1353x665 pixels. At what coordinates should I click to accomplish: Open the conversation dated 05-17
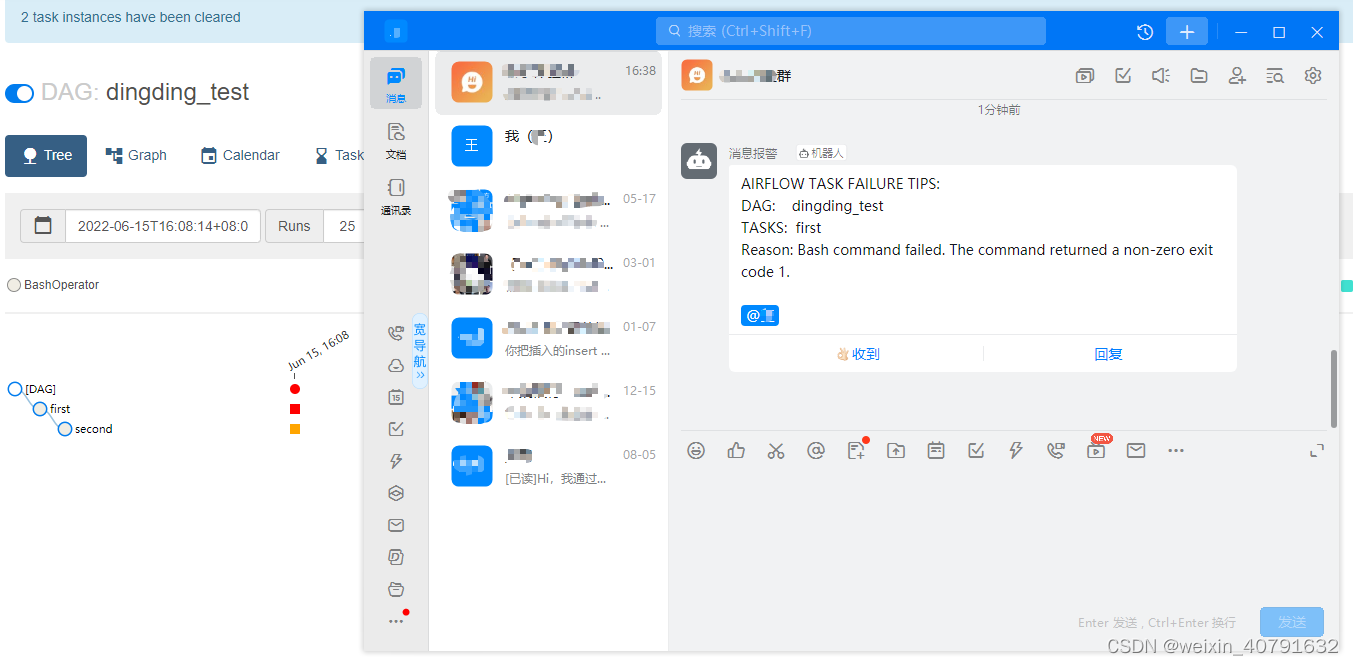[x=548, y=210]
